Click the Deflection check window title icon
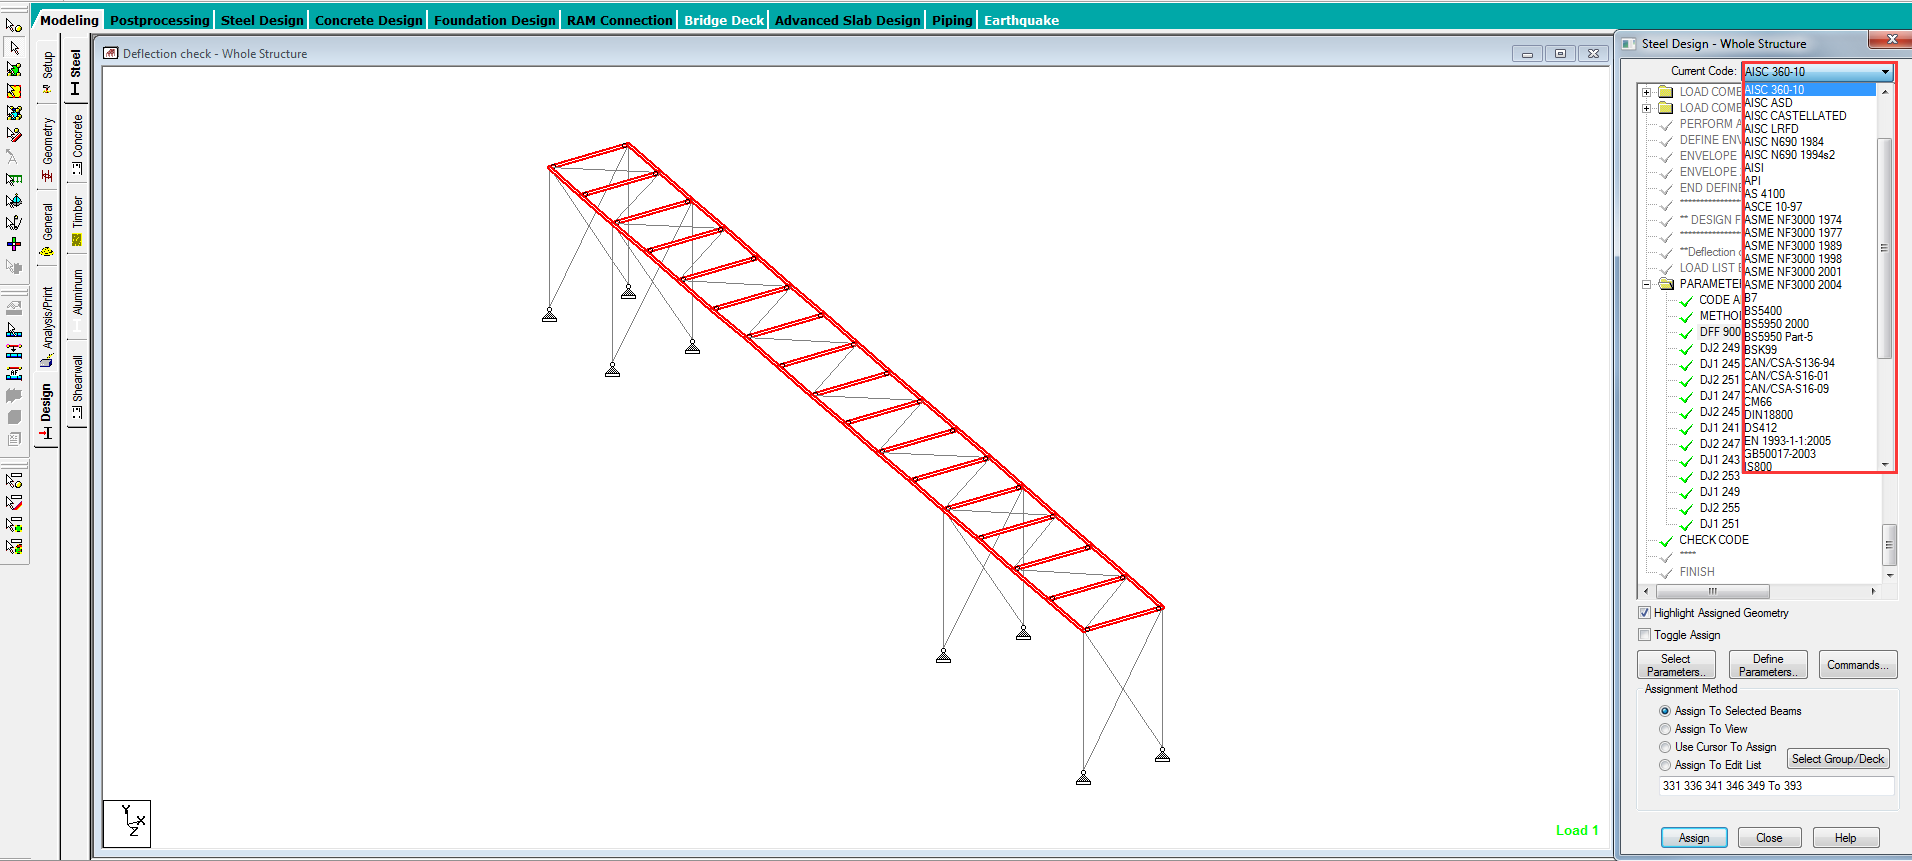1912x861 pixels. tap(110, 53)
